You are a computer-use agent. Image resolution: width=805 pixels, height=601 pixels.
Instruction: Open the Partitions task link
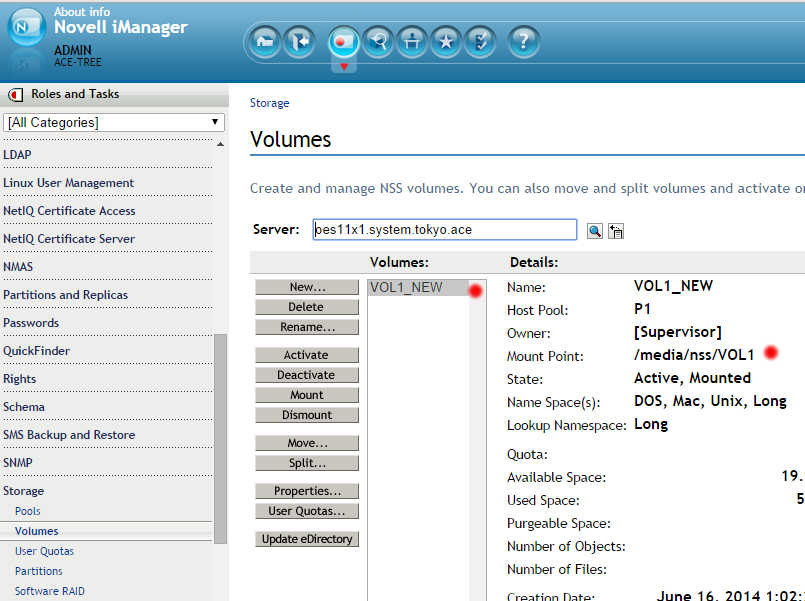(x=39, y=571)
